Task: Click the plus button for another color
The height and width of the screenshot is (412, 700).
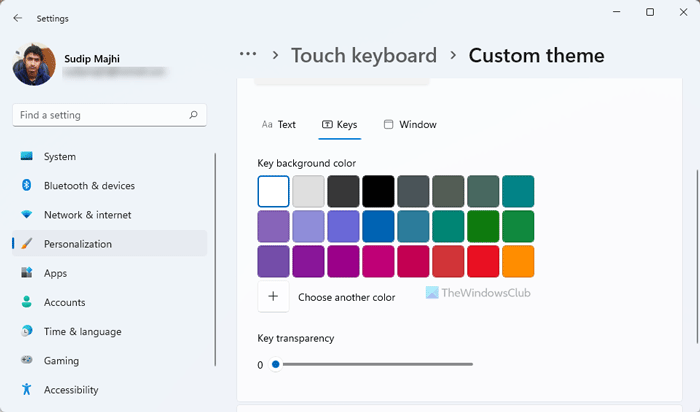Action: tap(273, 297)
